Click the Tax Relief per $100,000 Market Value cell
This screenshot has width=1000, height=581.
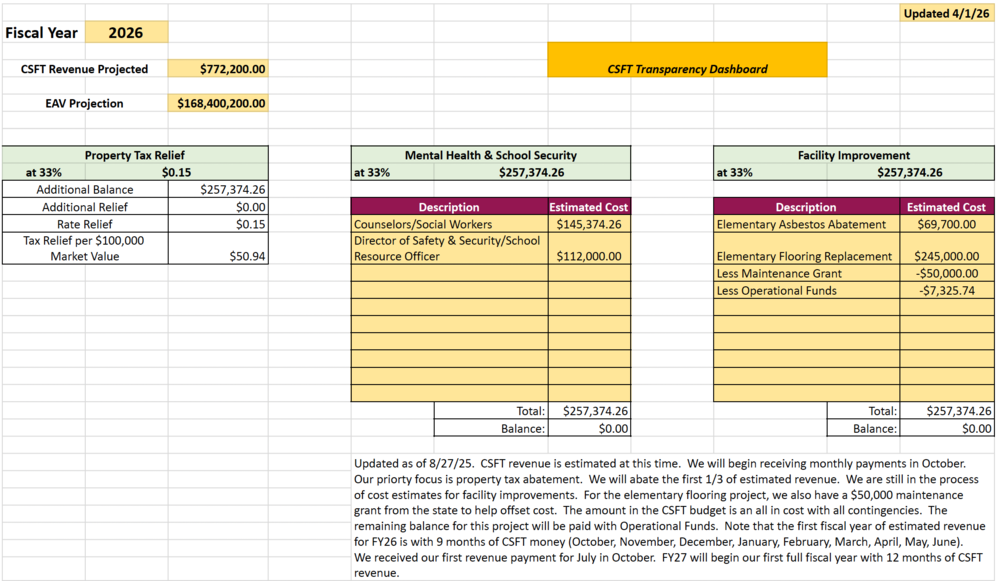coord(84,247)
